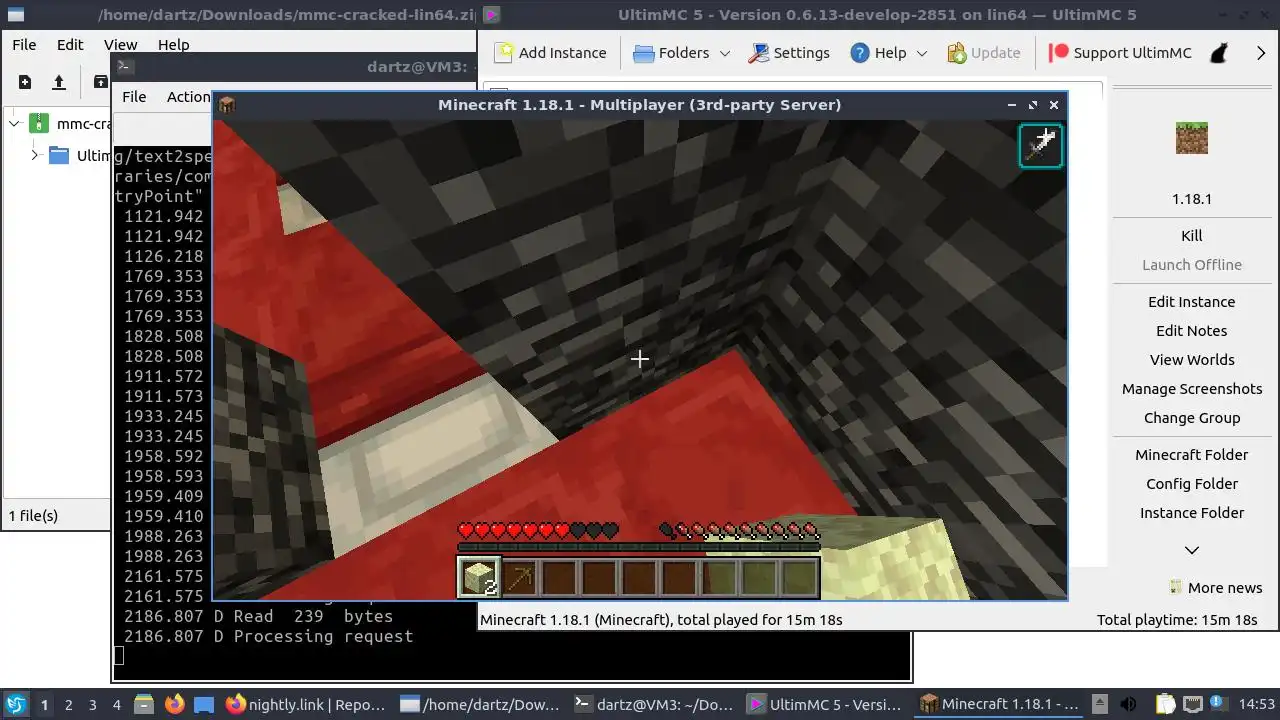Open the Folders dropdown in UltimMC
Viewport: 1280px width, 720px height.
[x=682, y=53]
